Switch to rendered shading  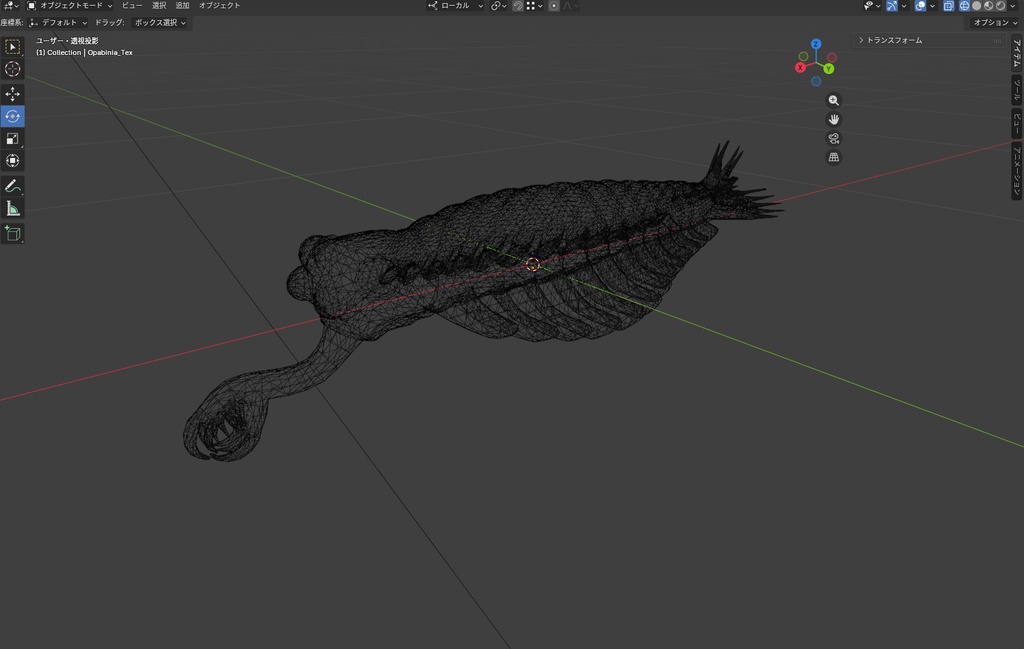[1000, 6]
